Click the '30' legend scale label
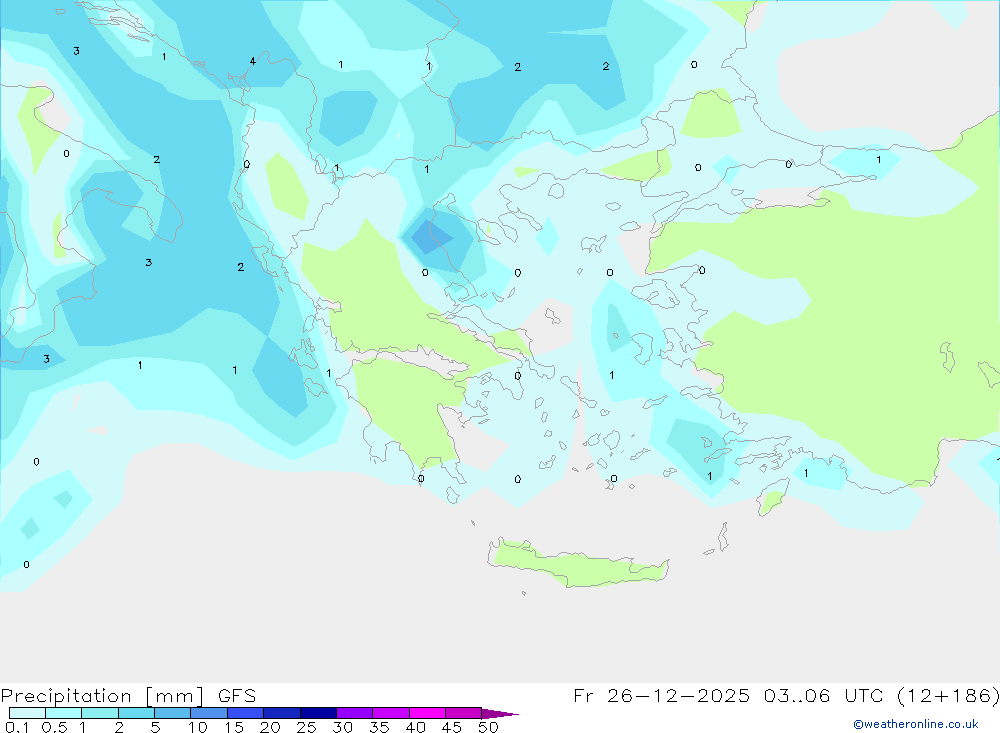1000x733 pixels. click(x=343, y=727)
